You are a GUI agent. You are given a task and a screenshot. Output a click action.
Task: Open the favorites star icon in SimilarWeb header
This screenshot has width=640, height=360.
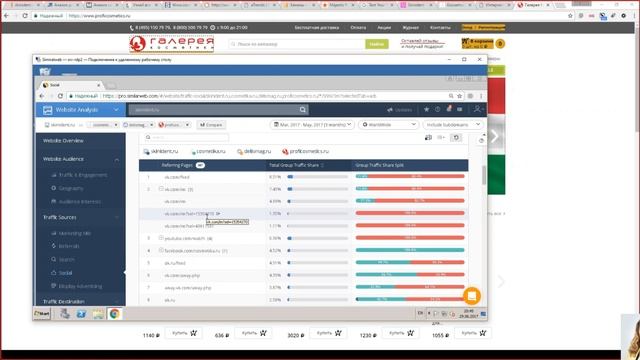tap(427, 109)
